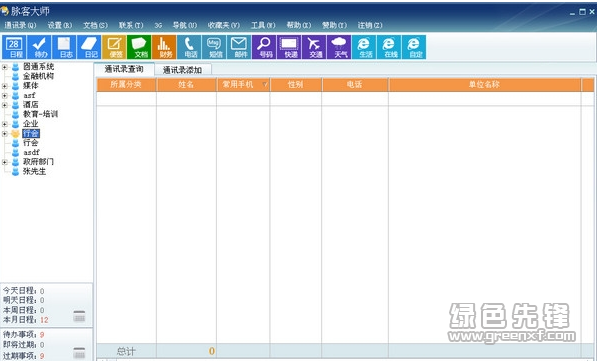The height and width of the screenshot is (361, 597).
Task: Sort by the 单位名称 column header
Action: (x=484, y=85)
